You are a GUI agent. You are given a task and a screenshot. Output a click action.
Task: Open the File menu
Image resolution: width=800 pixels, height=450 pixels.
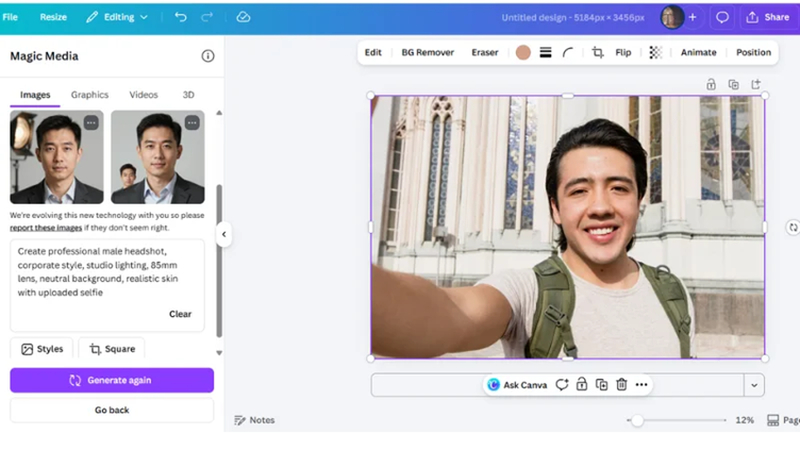10,17
